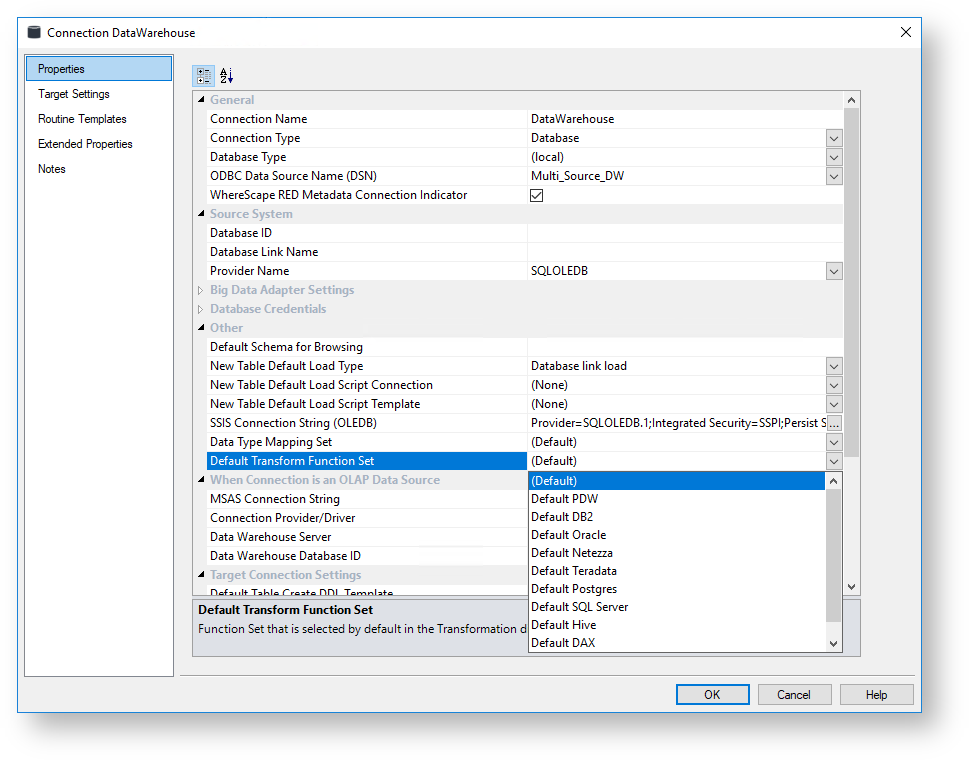Choose Default Netezza from the list
The height and width of the screenshot is (761, 970).
pyautogui.click(x=677, y=552)
